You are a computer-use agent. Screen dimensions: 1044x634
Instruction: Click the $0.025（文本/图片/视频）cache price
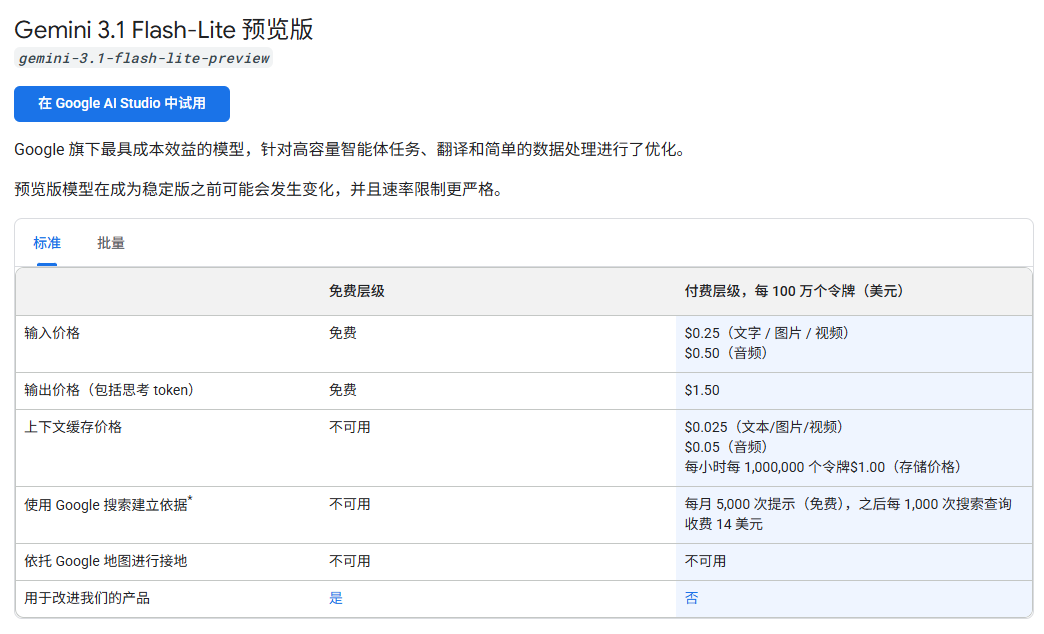pos(764,428)
